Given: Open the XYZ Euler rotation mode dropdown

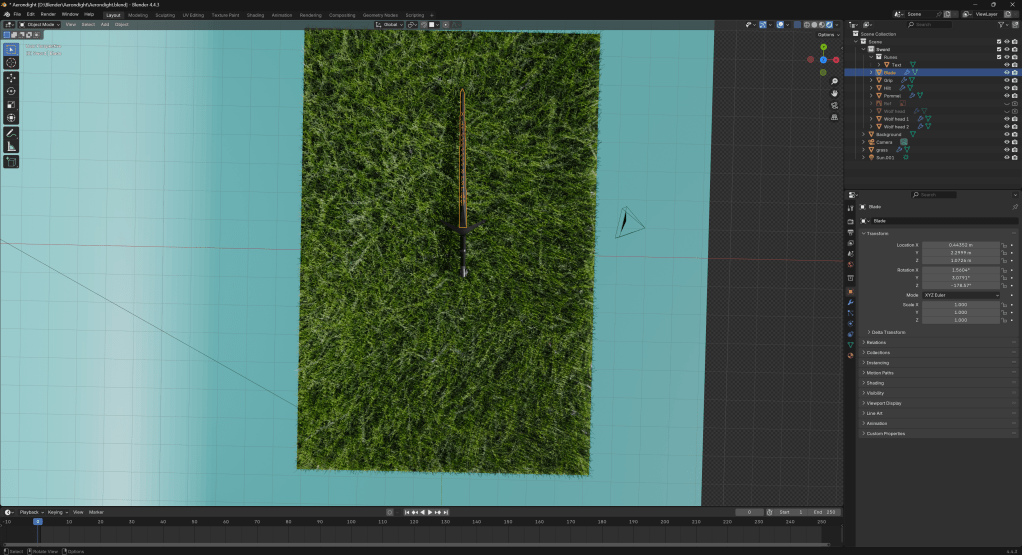Looking at the screenshot, I should click(960, 295).
